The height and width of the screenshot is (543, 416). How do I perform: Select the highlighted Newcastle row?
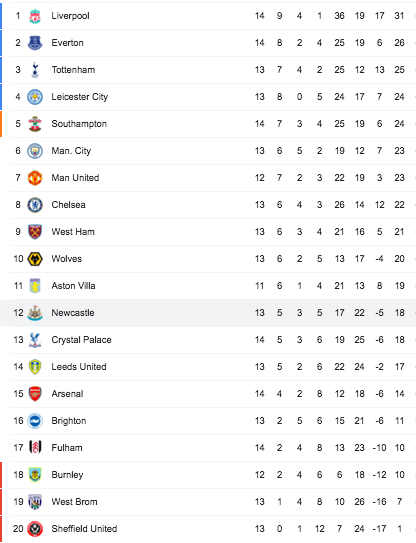208,313
